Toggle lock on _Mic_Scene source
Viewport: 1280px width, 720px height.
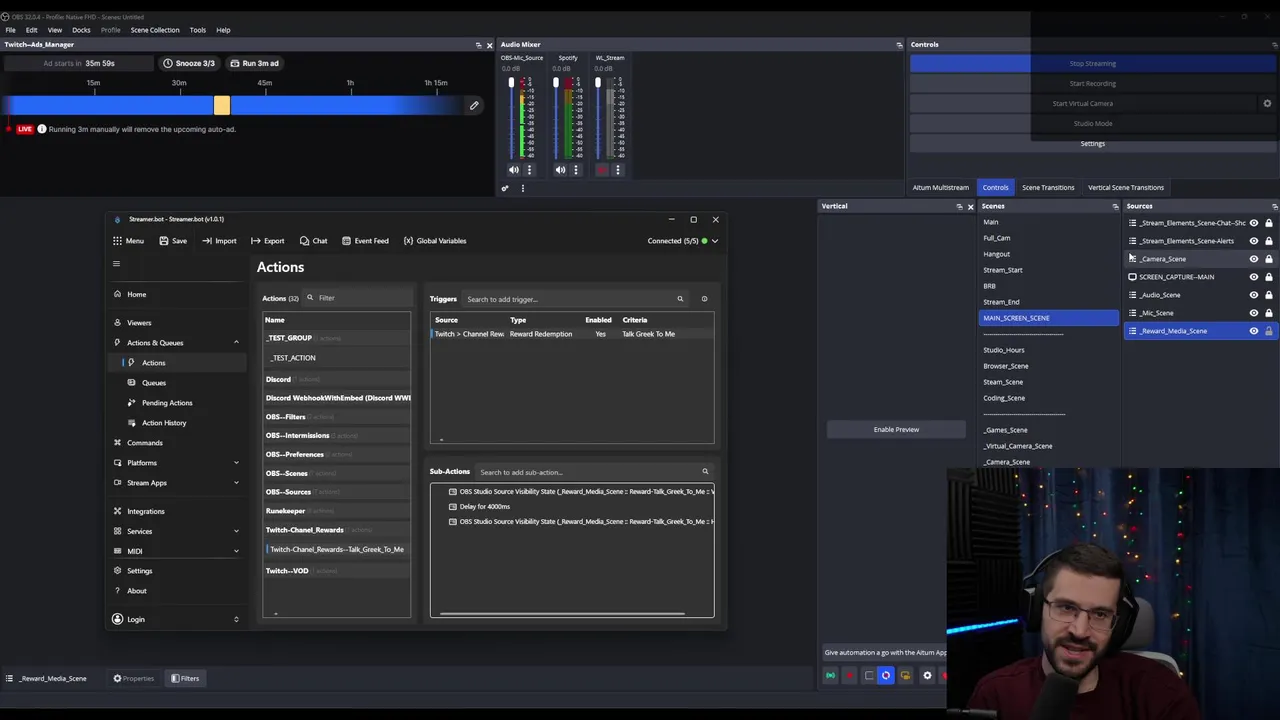pyautogui.click(x=1269, y=313)
